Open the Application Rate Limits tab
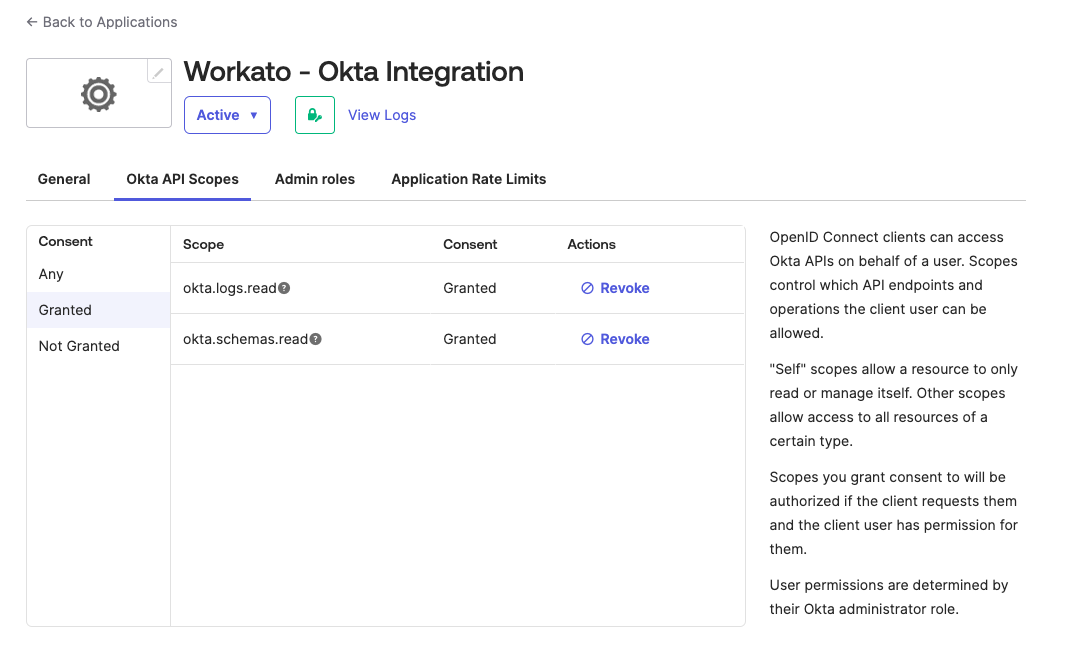Screen dimensions: 1074x666 point(468,179)
